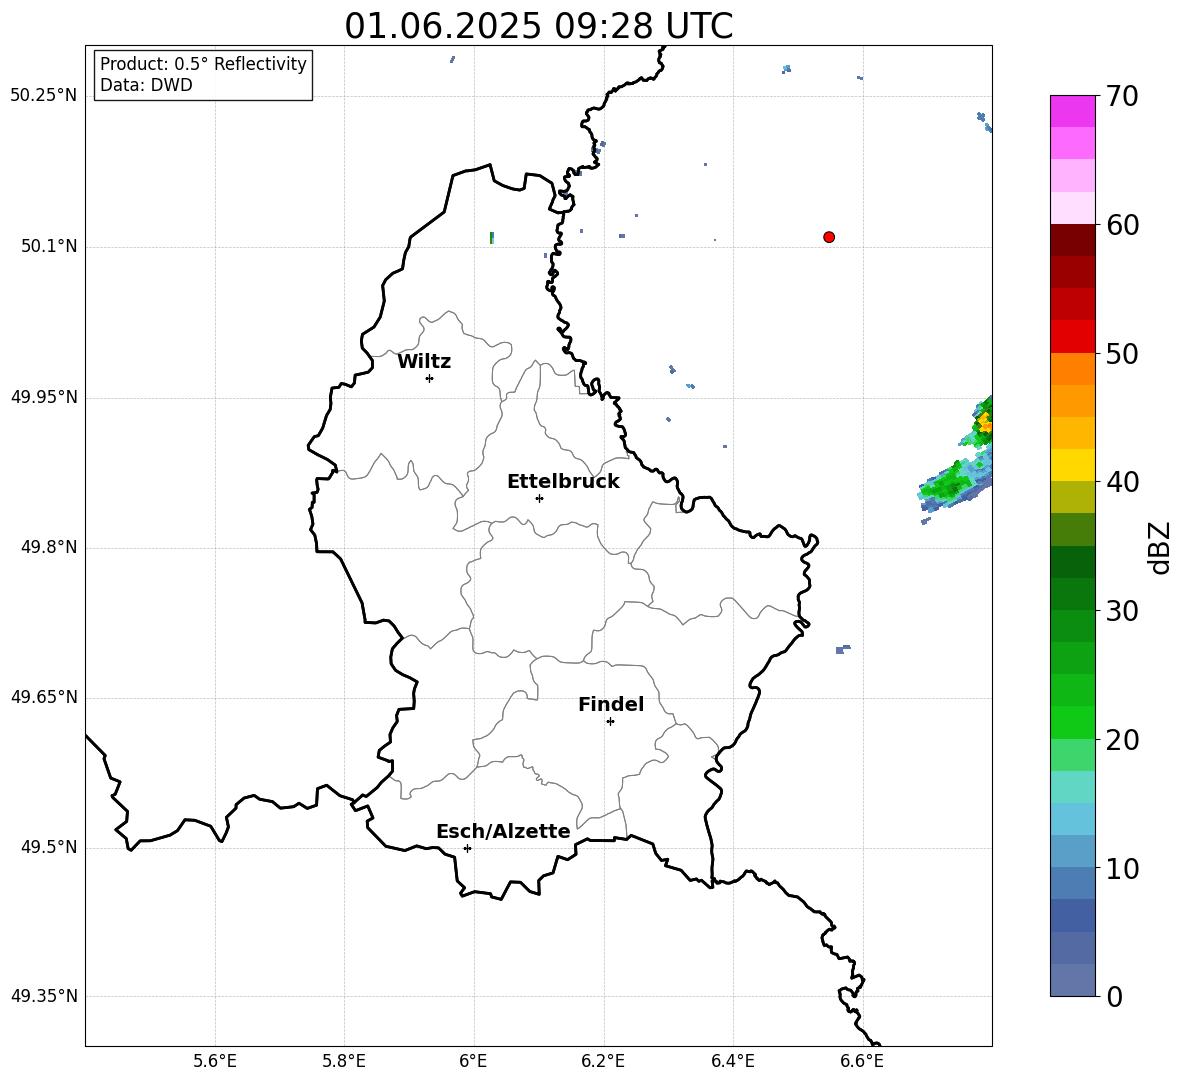Click the 6.6°E longitude label
Screen dimensions: 1184x1081
click(x=862, y=1061)
